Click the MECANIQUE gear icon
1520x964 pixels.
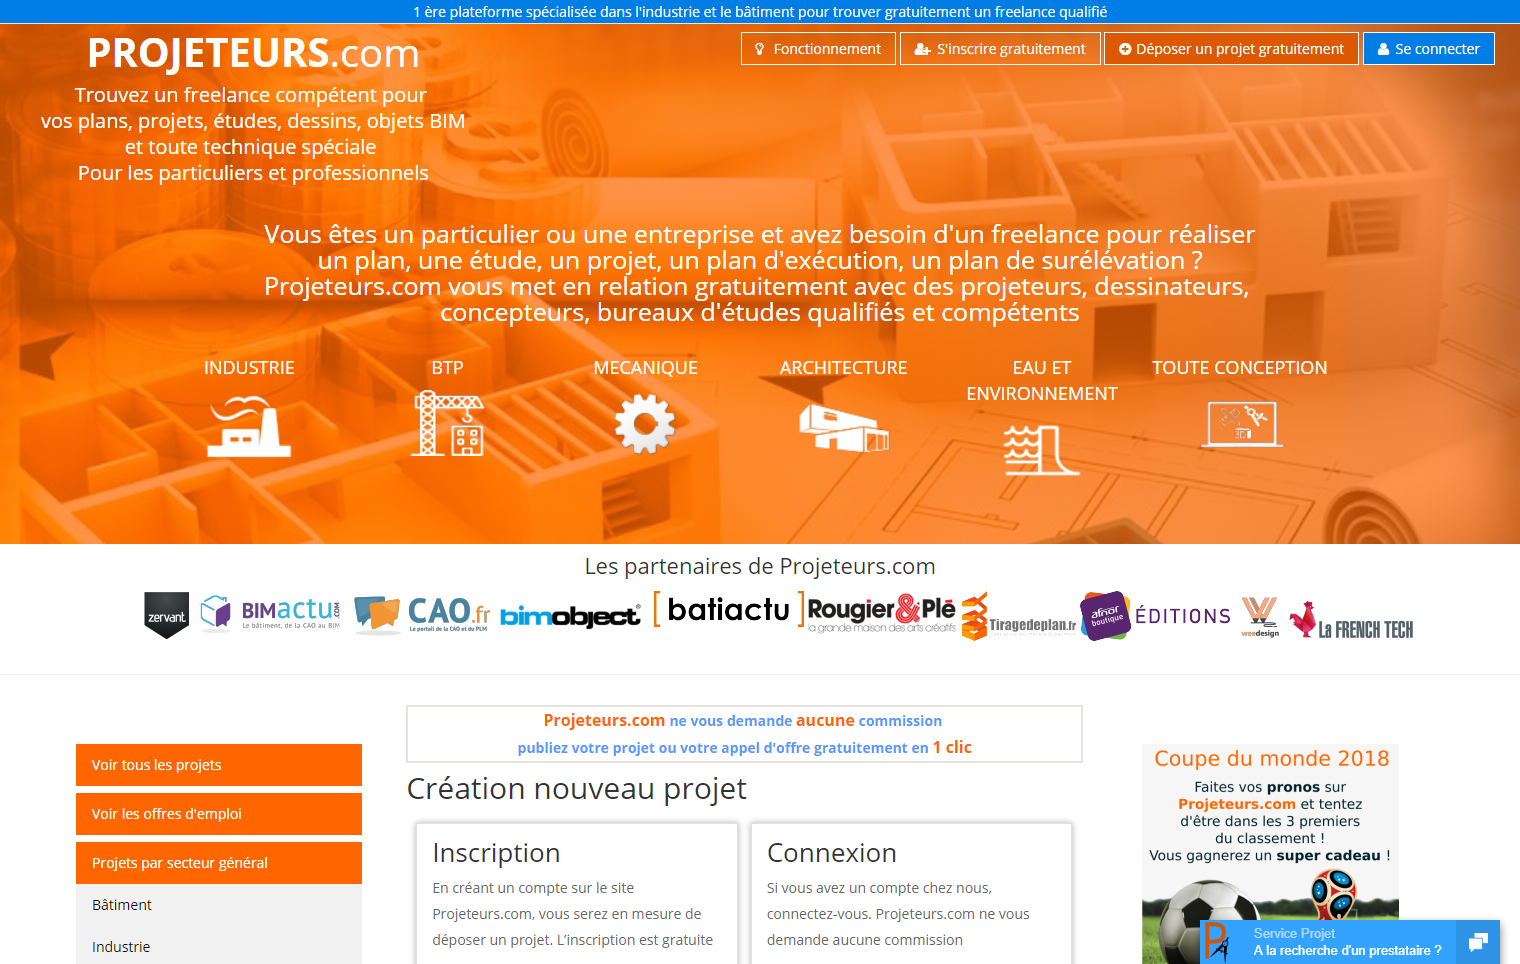click(x=645, y=424)
